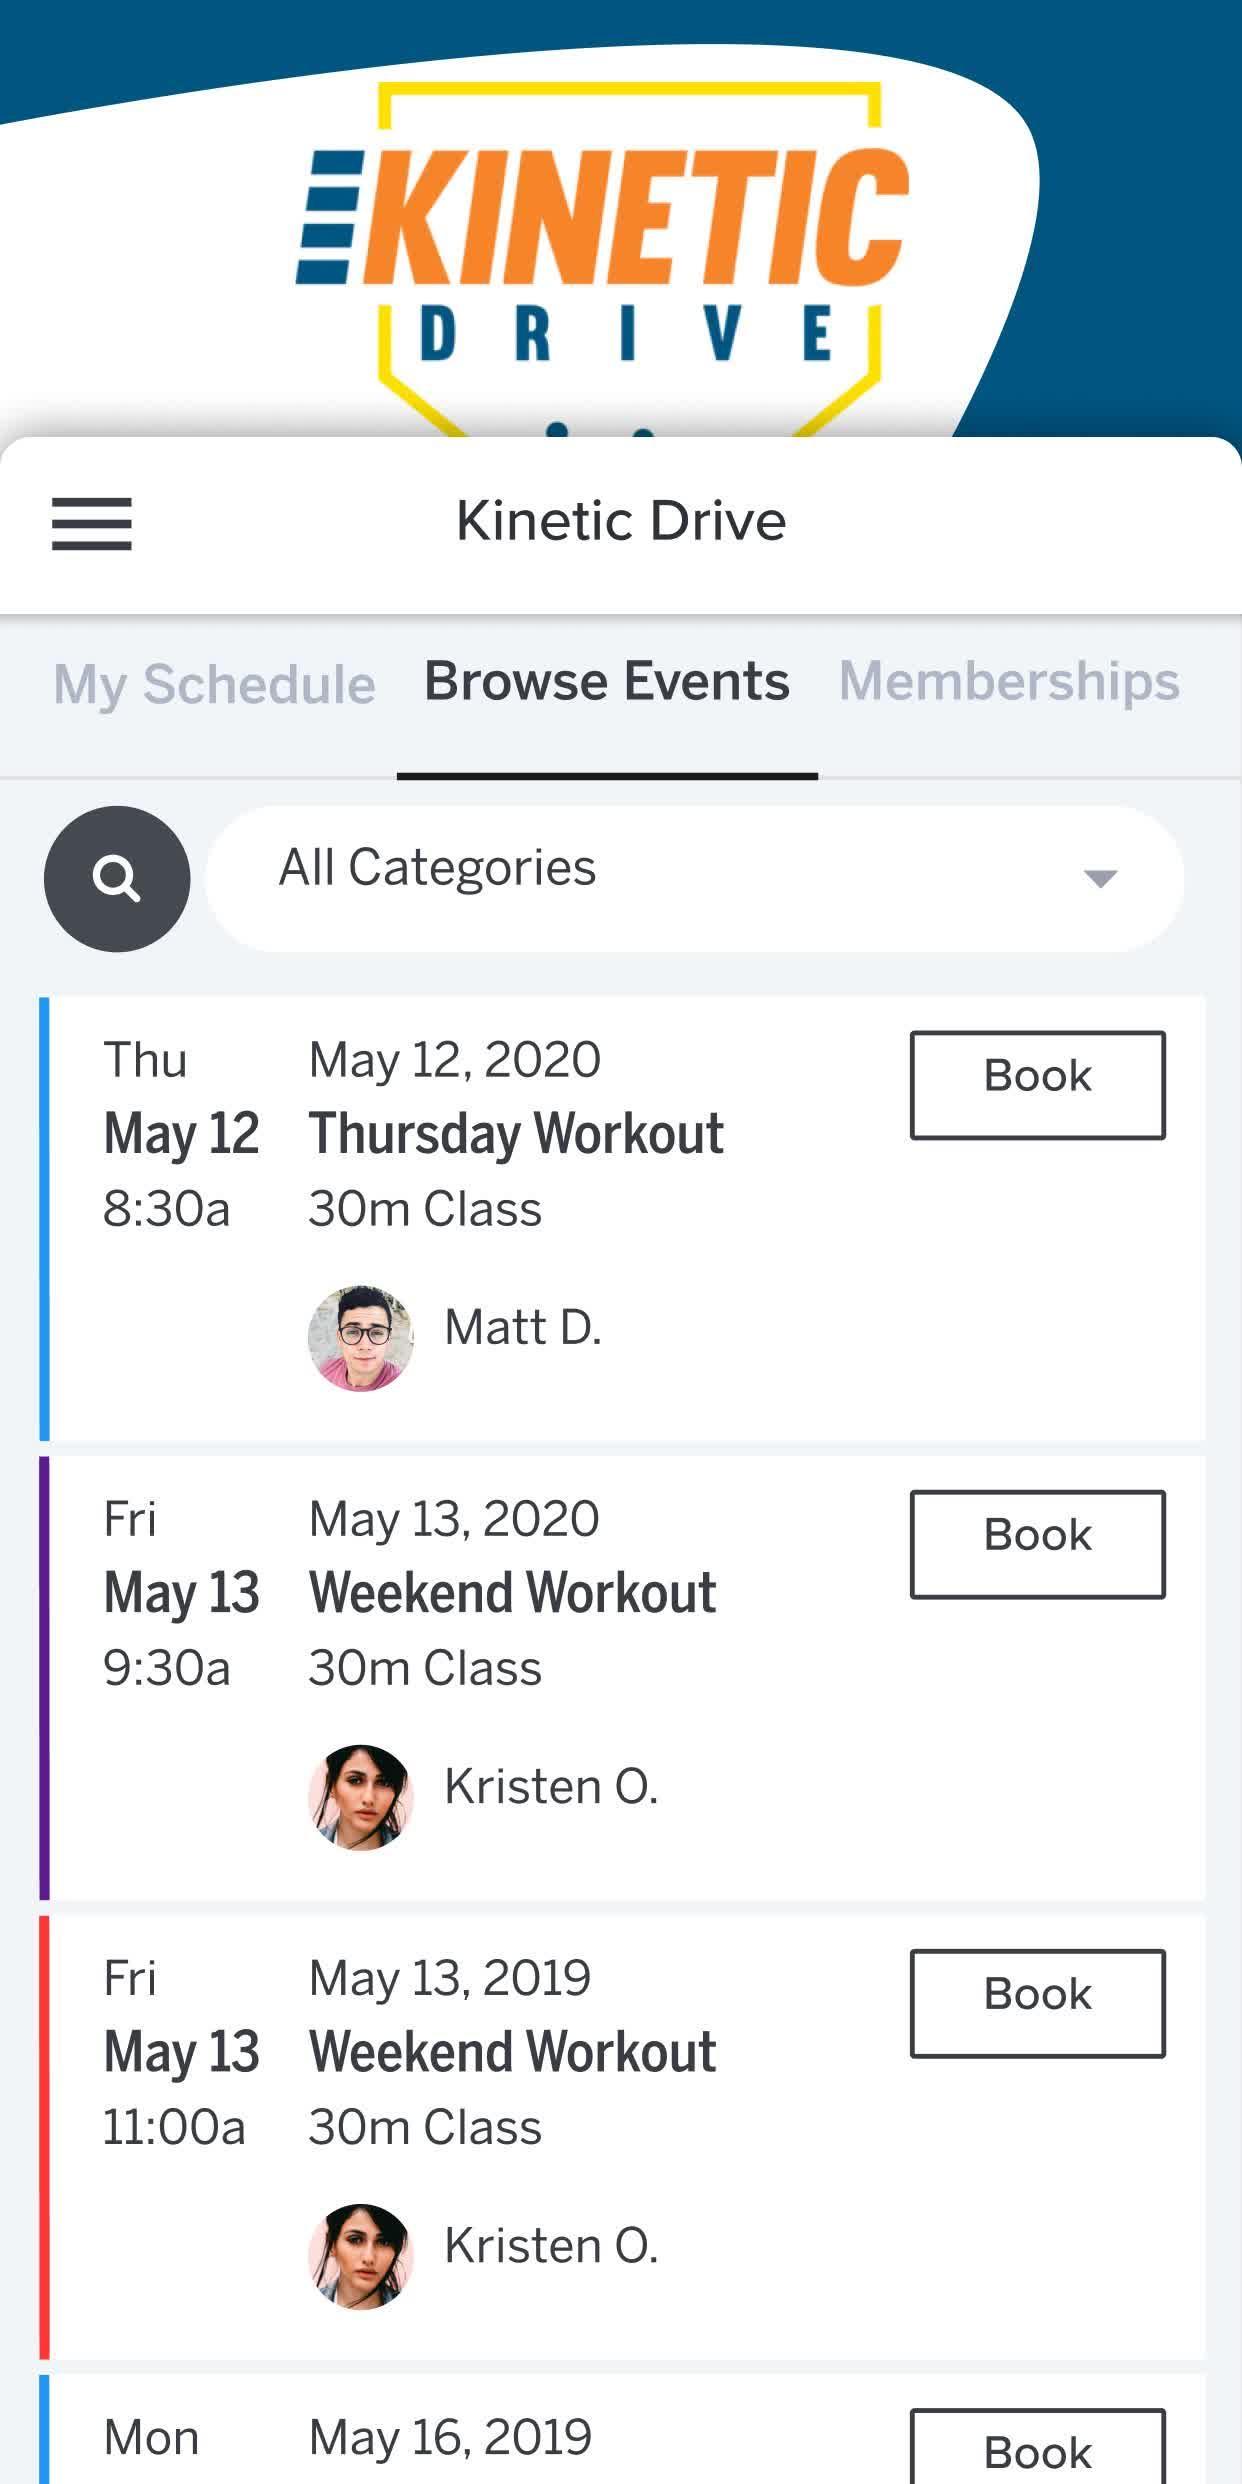Open Kristen O.'s avatar for May 13, 2020
Screen dimensions: 1242x2484
(360, 1797)
